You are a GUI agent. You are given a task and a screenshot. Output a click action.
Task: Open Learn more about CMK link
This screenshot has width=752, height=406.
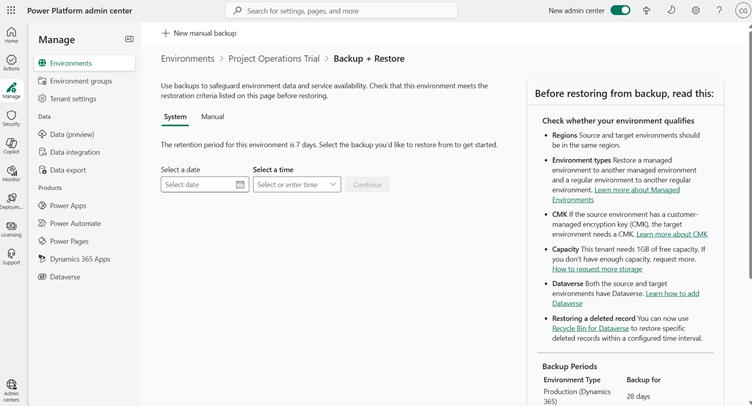672,234
